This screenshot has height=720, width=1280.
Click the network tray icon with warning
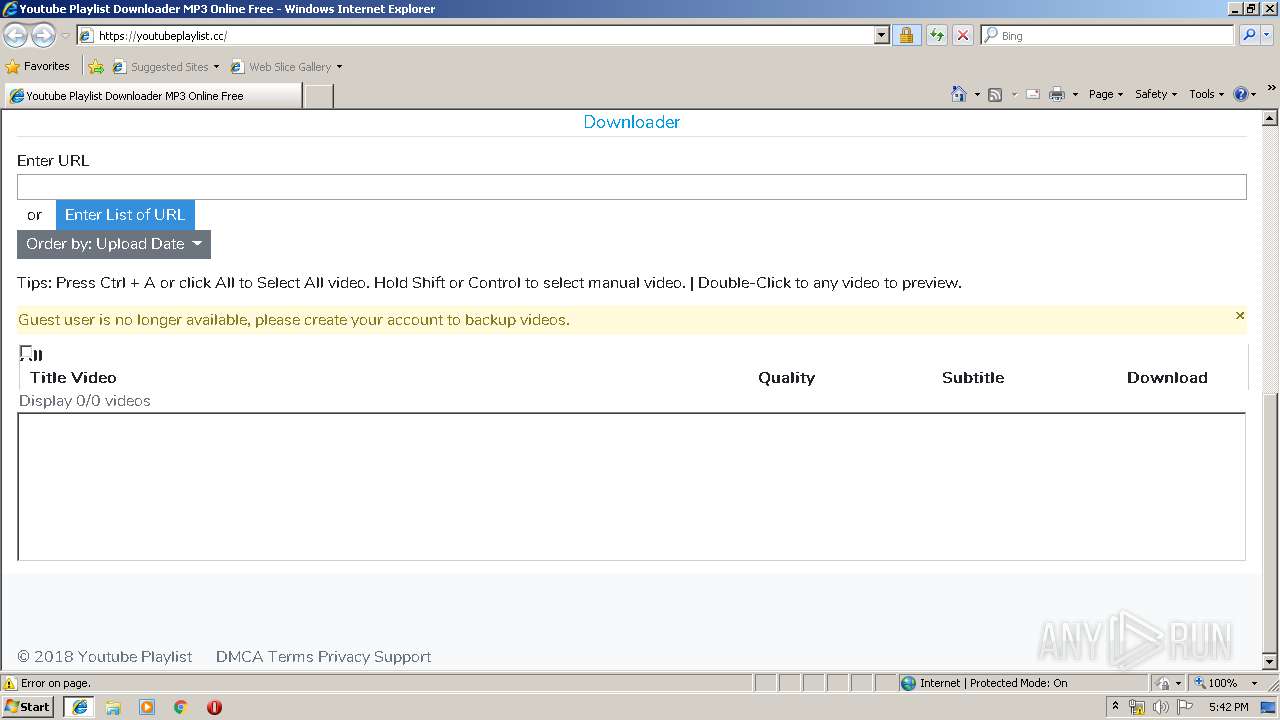coord(1137,707)
